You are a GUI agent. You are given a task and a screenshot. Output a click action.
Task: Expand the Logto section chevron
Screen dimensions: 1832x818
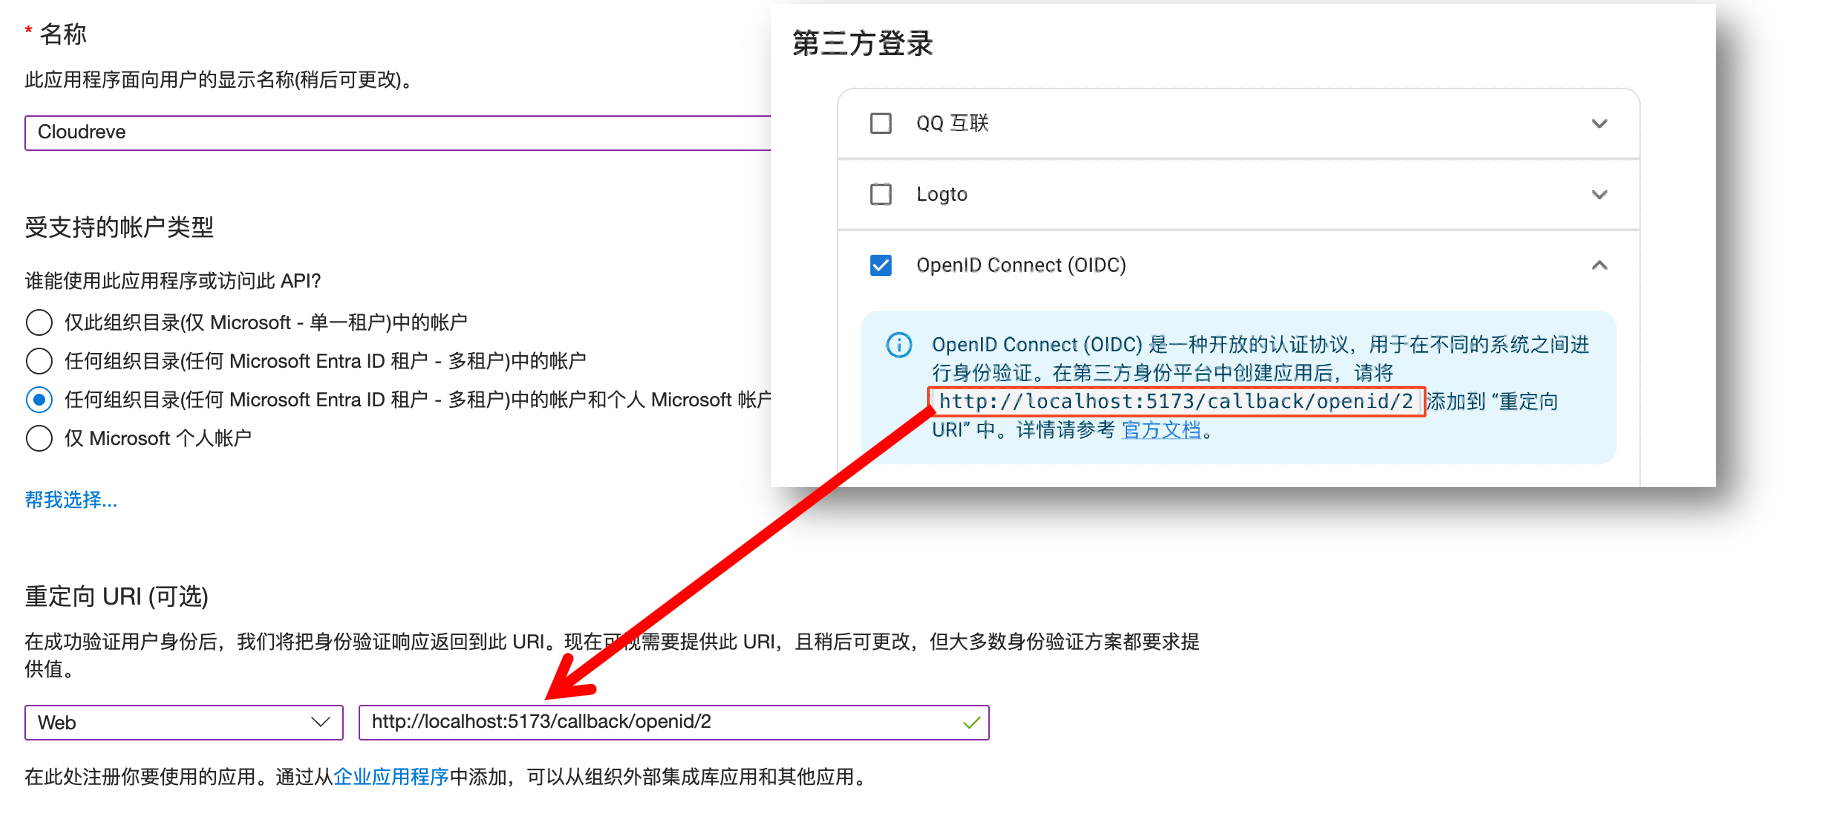coord(1599,194)
